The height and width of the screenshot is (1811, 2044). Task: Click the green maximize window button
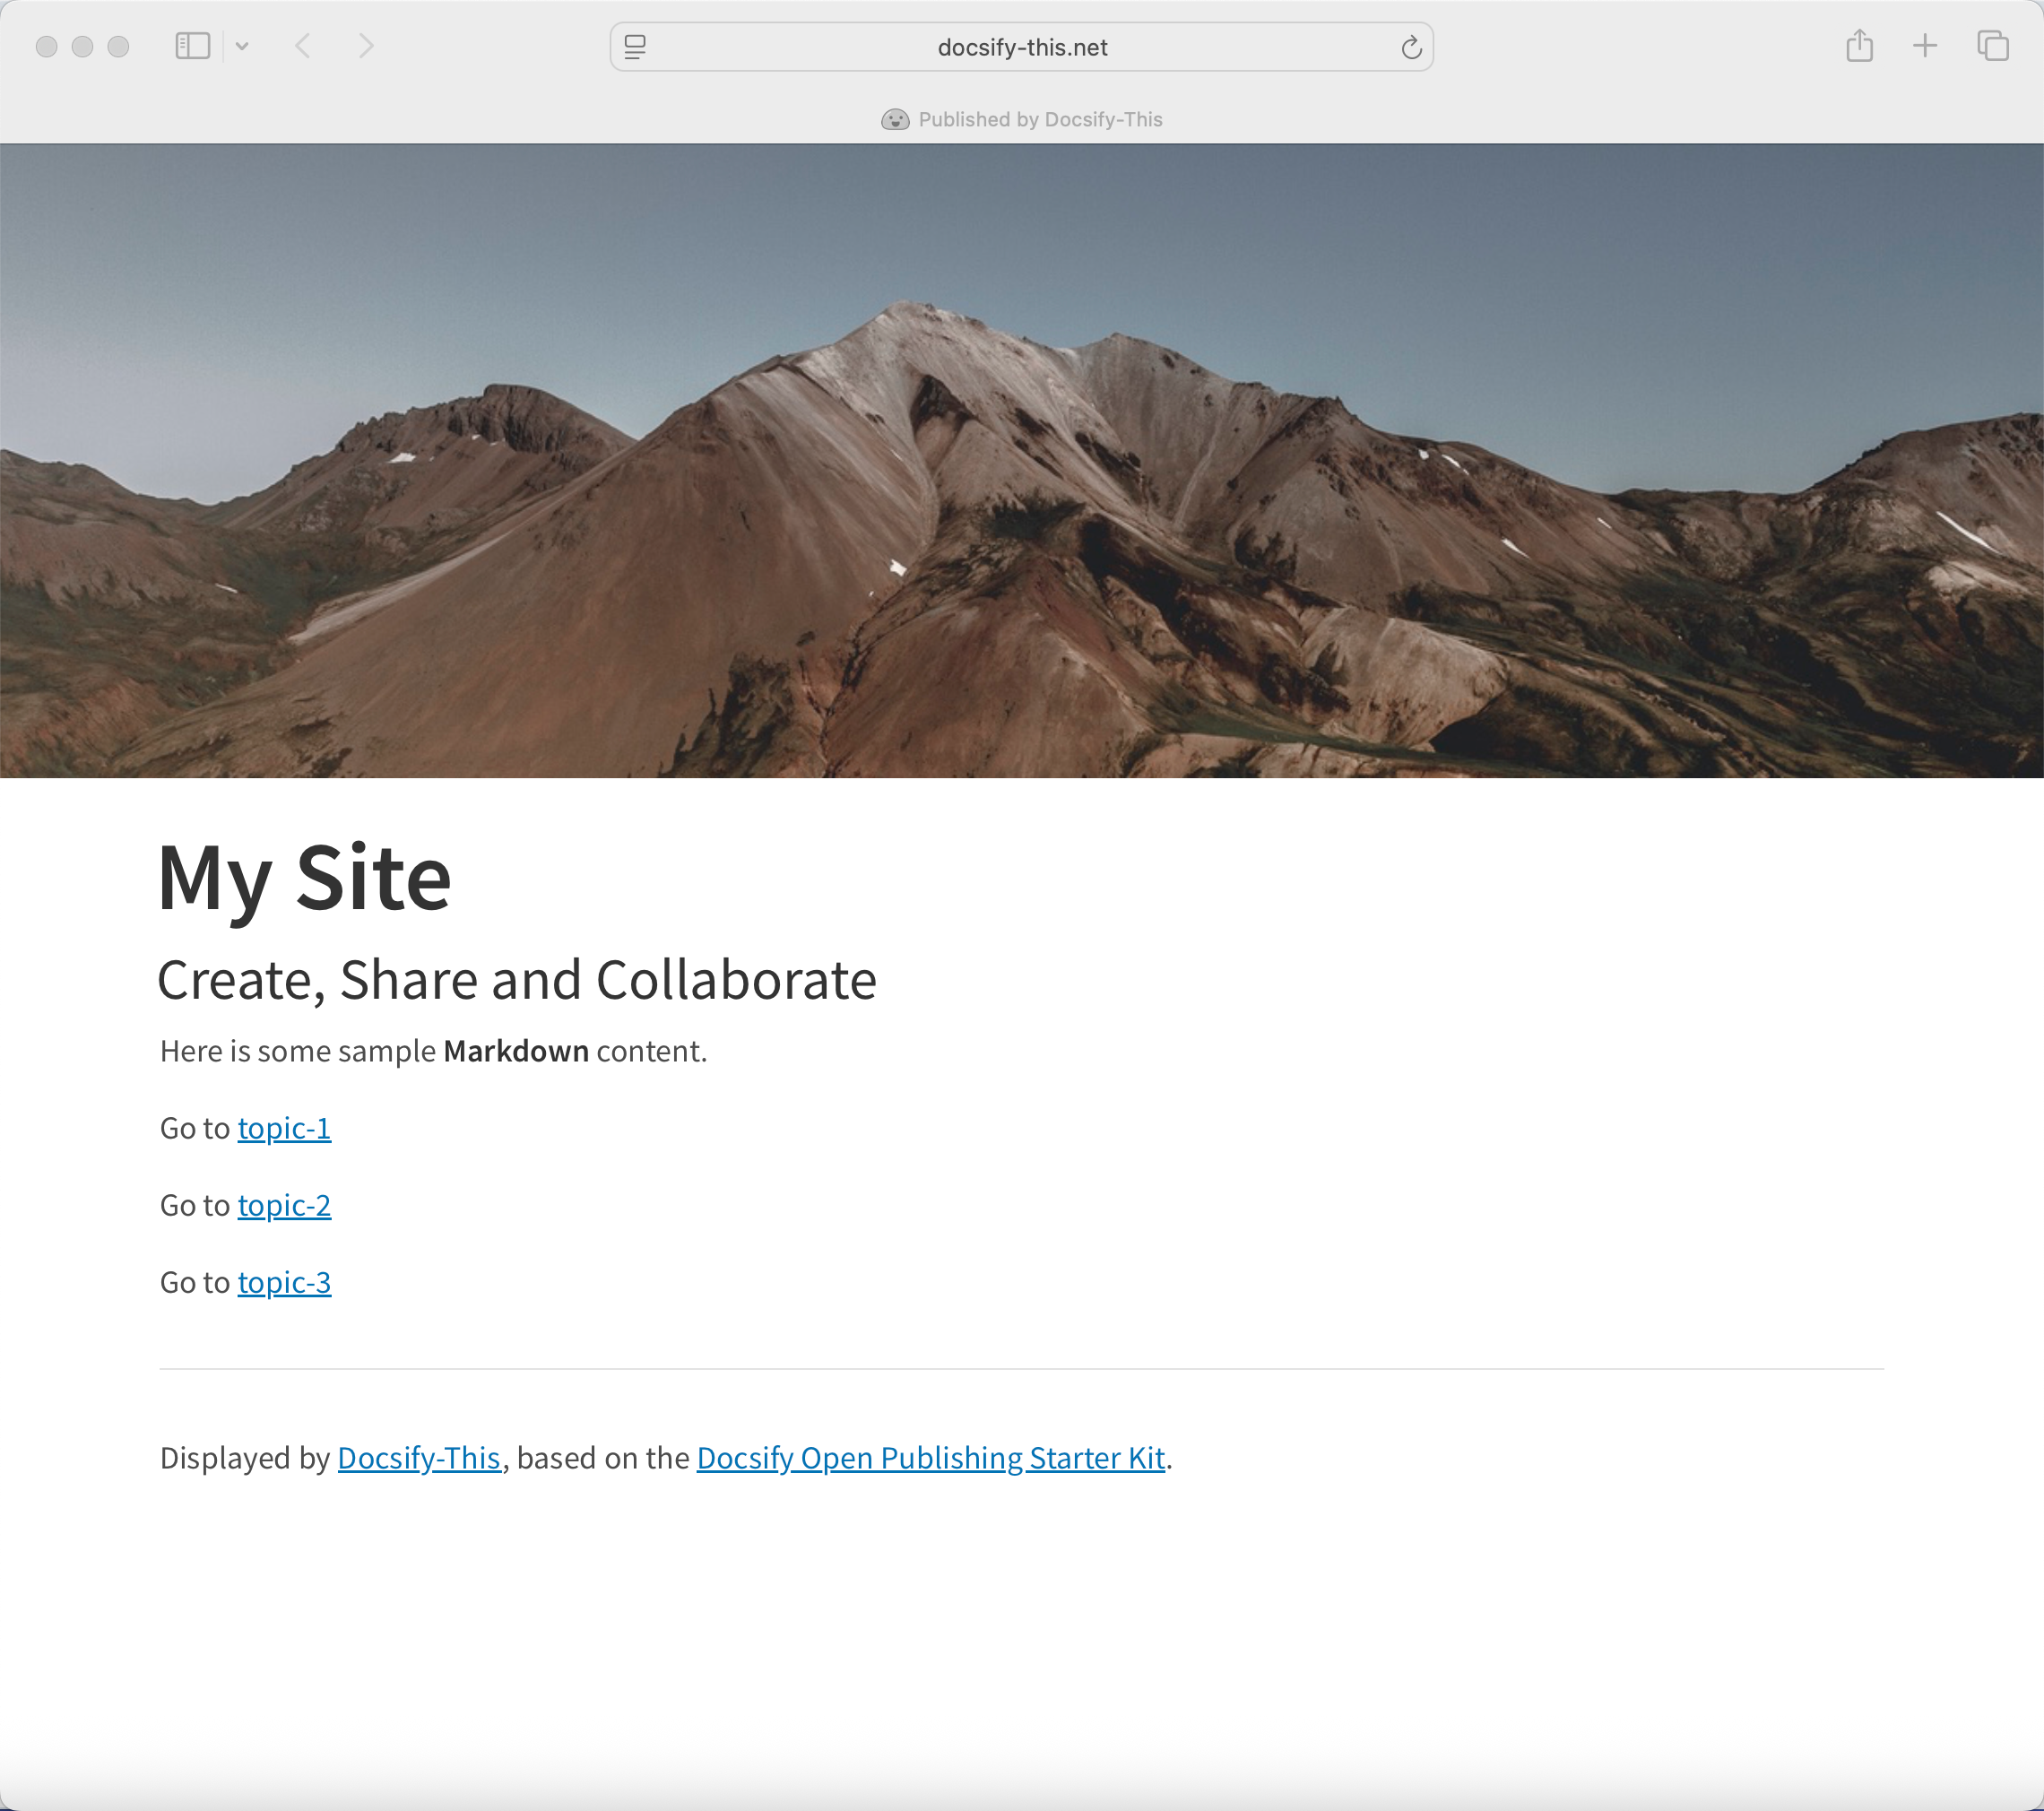[118, 46]
